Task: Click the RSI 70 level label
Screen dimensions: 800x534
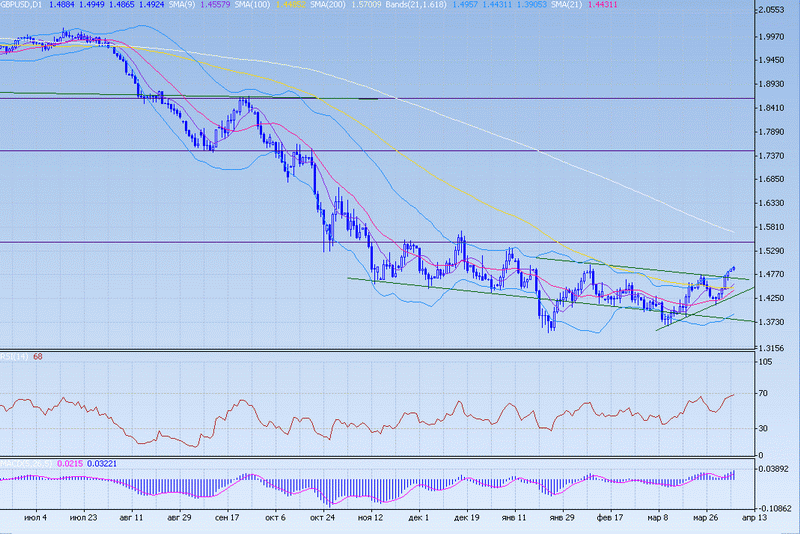Action: click(x=763, y=394)
